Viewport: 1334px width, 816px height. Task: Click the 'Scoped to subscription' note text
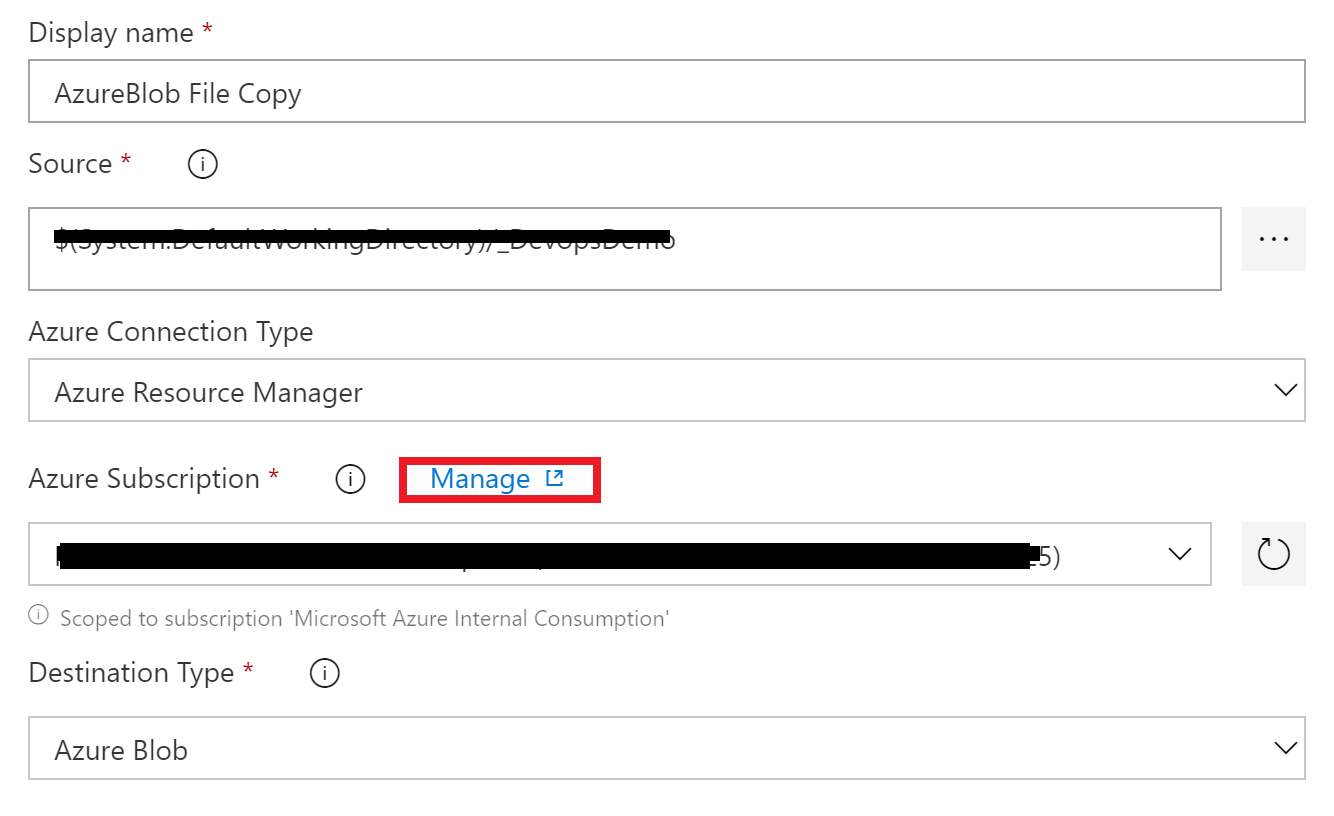364,618
